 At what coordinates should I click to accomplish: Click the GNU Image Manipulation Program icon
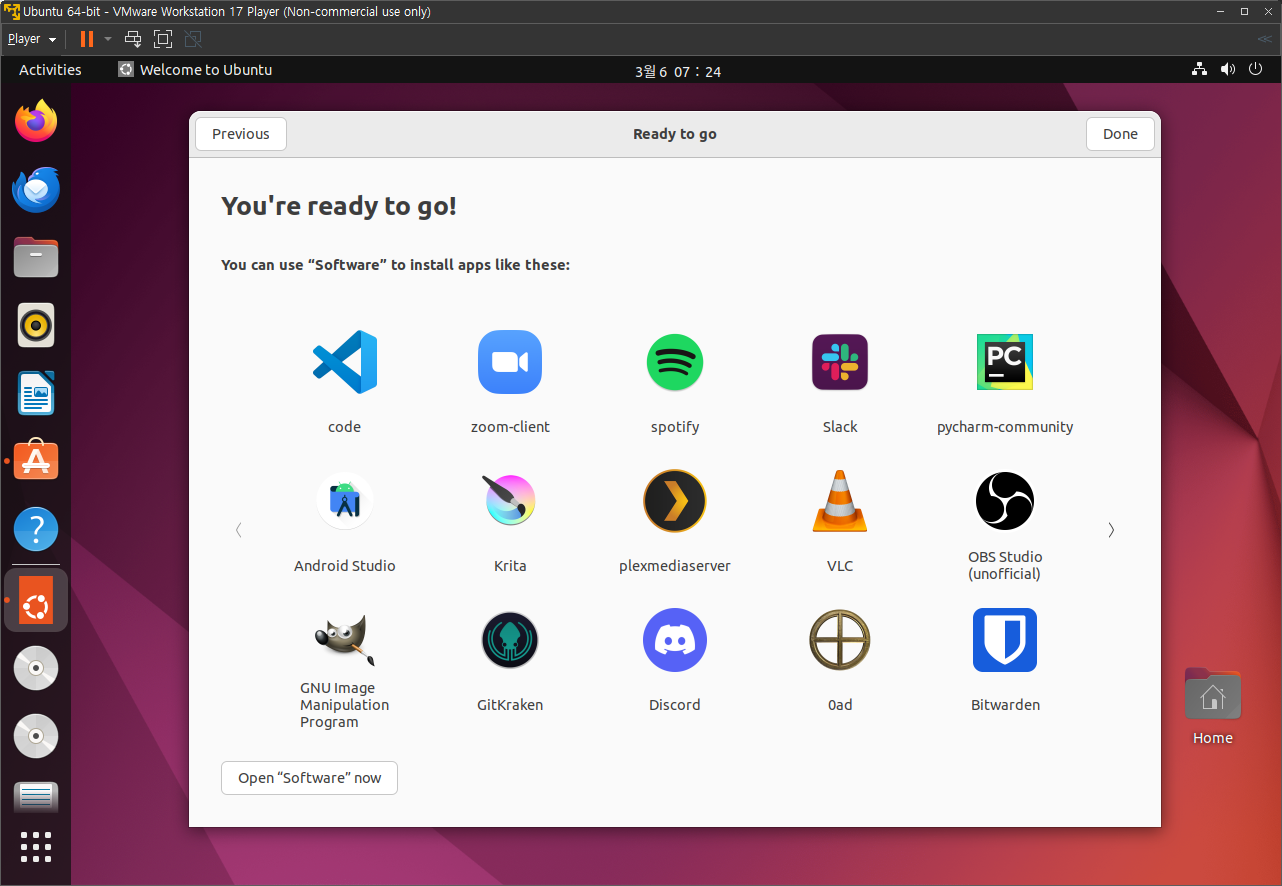click(x=345, y=640)
